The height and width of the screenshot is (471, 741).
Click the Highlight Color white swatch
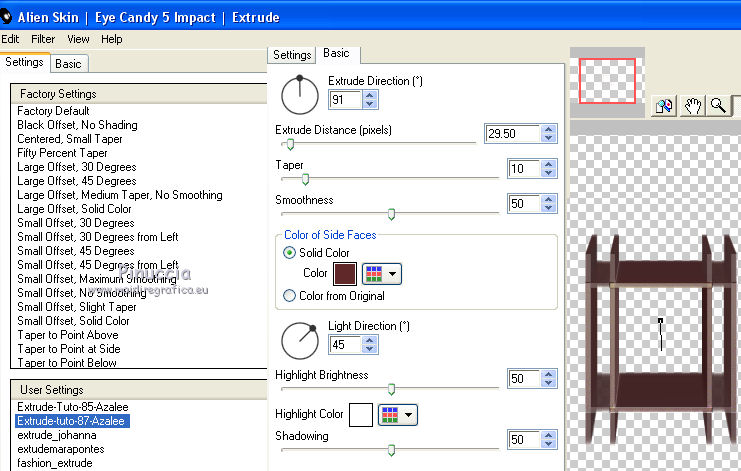[x=361, y=415]
